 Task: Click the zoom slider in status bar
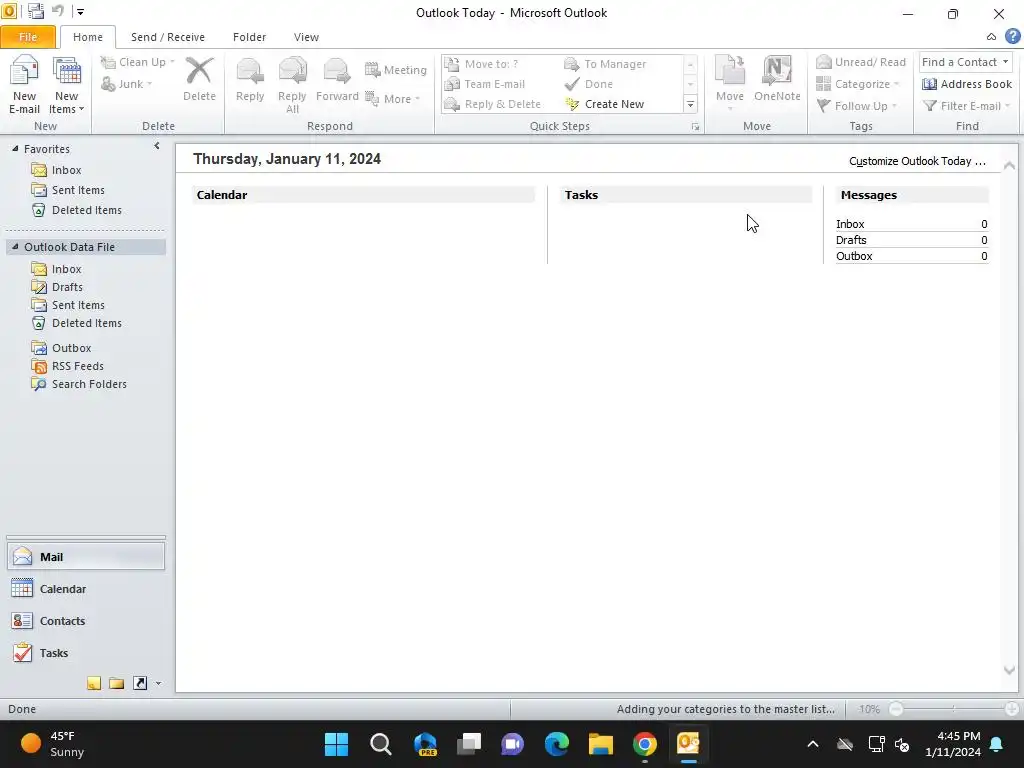[953, 709]
